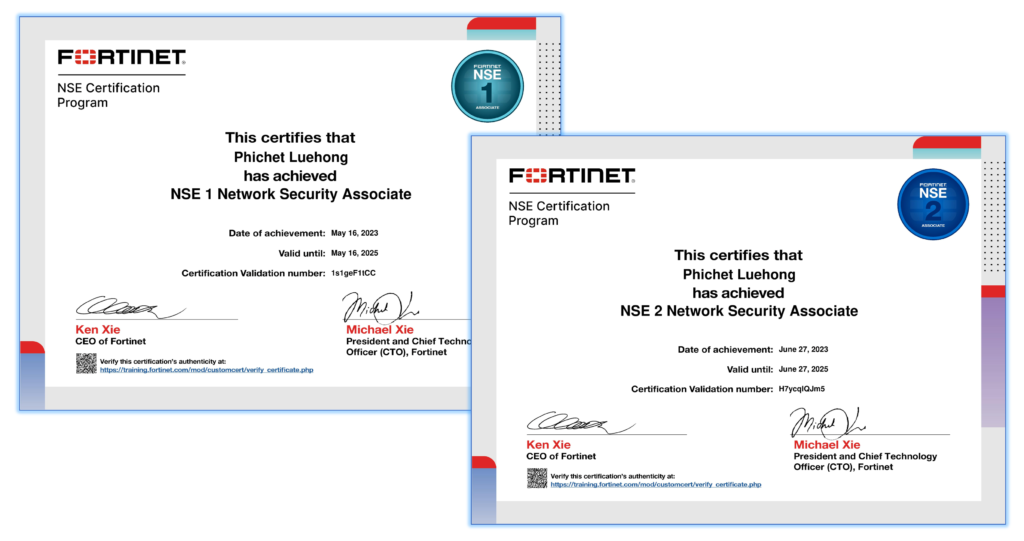
Task: Click 'President and Chief Technology Officer' on NSE 2 certificate
Action: click(865, 461)
